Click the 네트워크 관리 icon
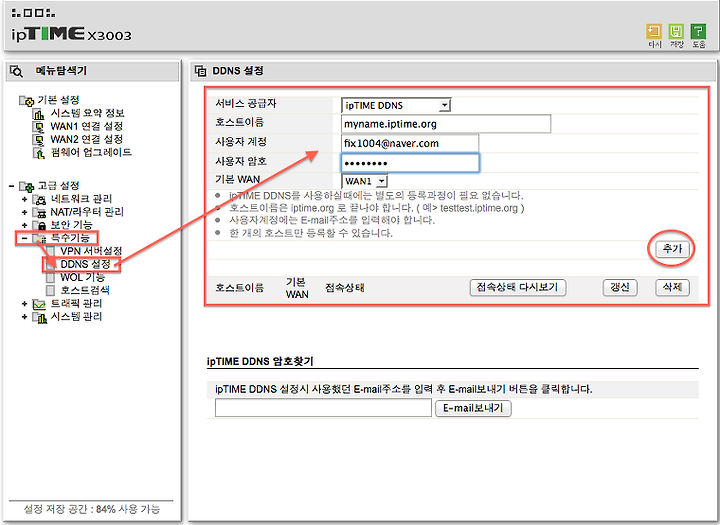The image size is (720, 525). 40,199
